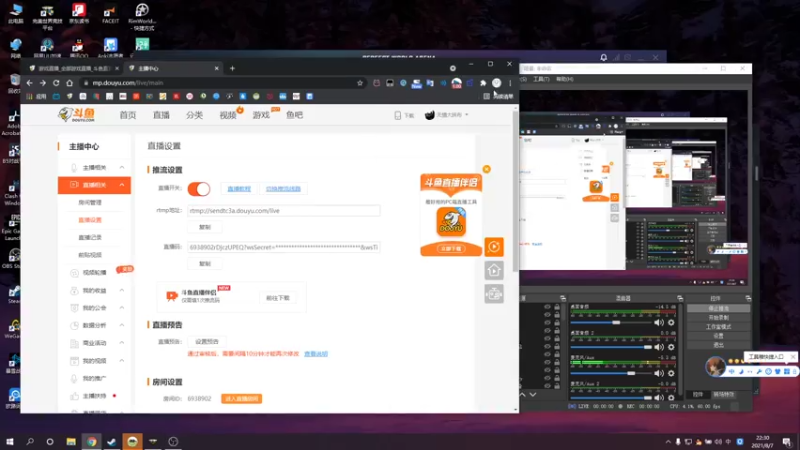Open 分类 in Douyu top navigation
Screen dimensions: 800x450
click(194, 115)
